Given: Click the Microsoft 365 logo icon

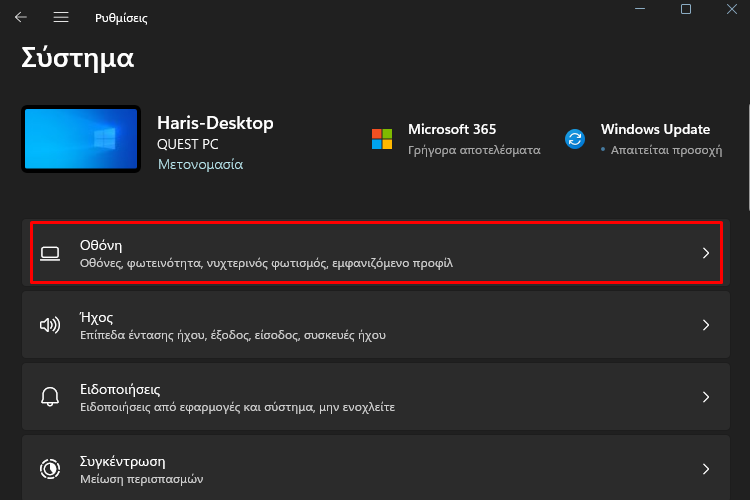Looking at the screenshot, I should tap(382, 139).
